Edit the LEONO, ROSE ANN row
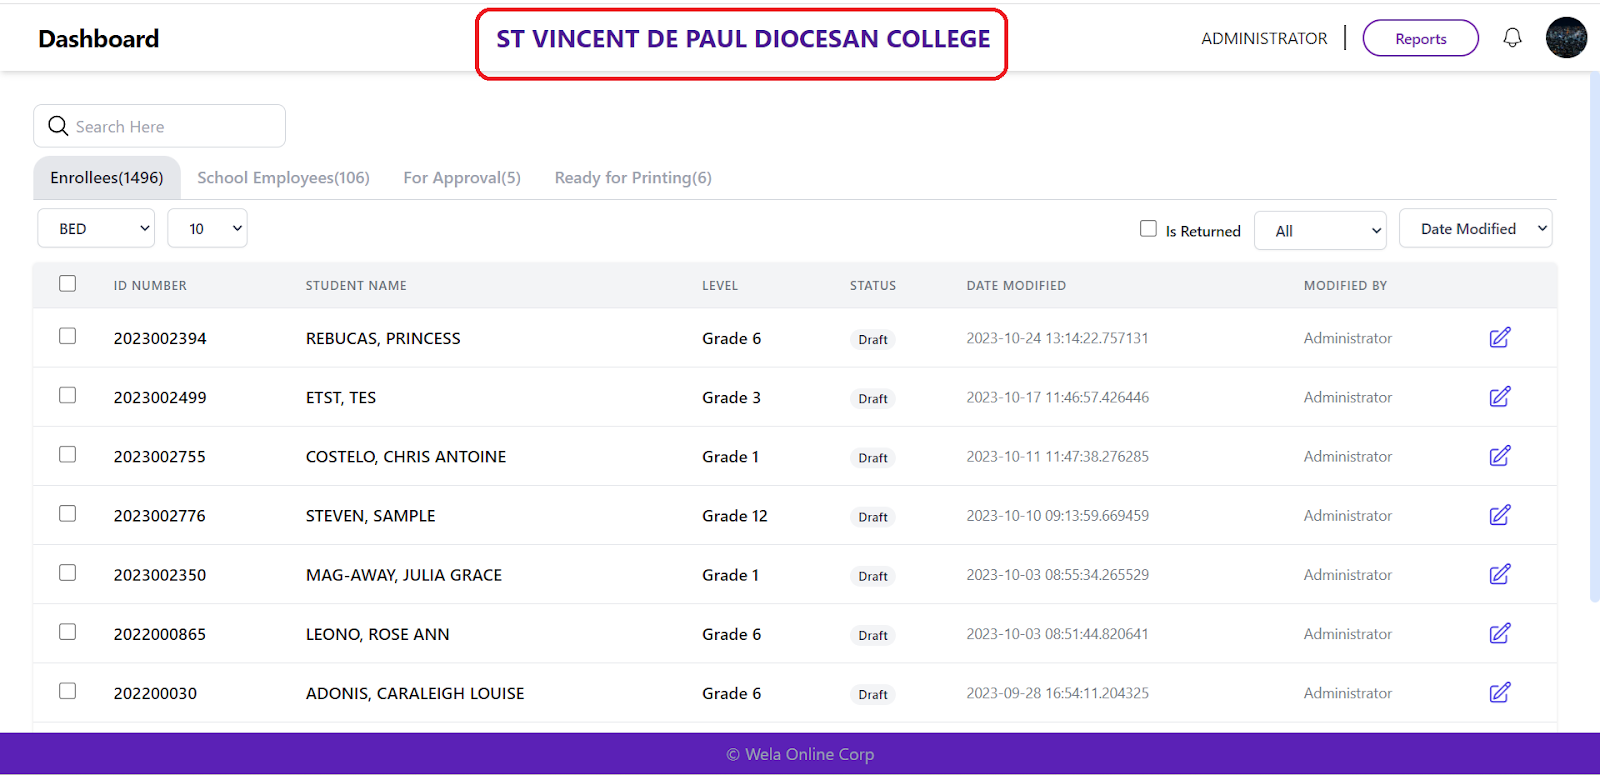The height and width of the screenshot is (775, 1600). (x=1499, y=633)
